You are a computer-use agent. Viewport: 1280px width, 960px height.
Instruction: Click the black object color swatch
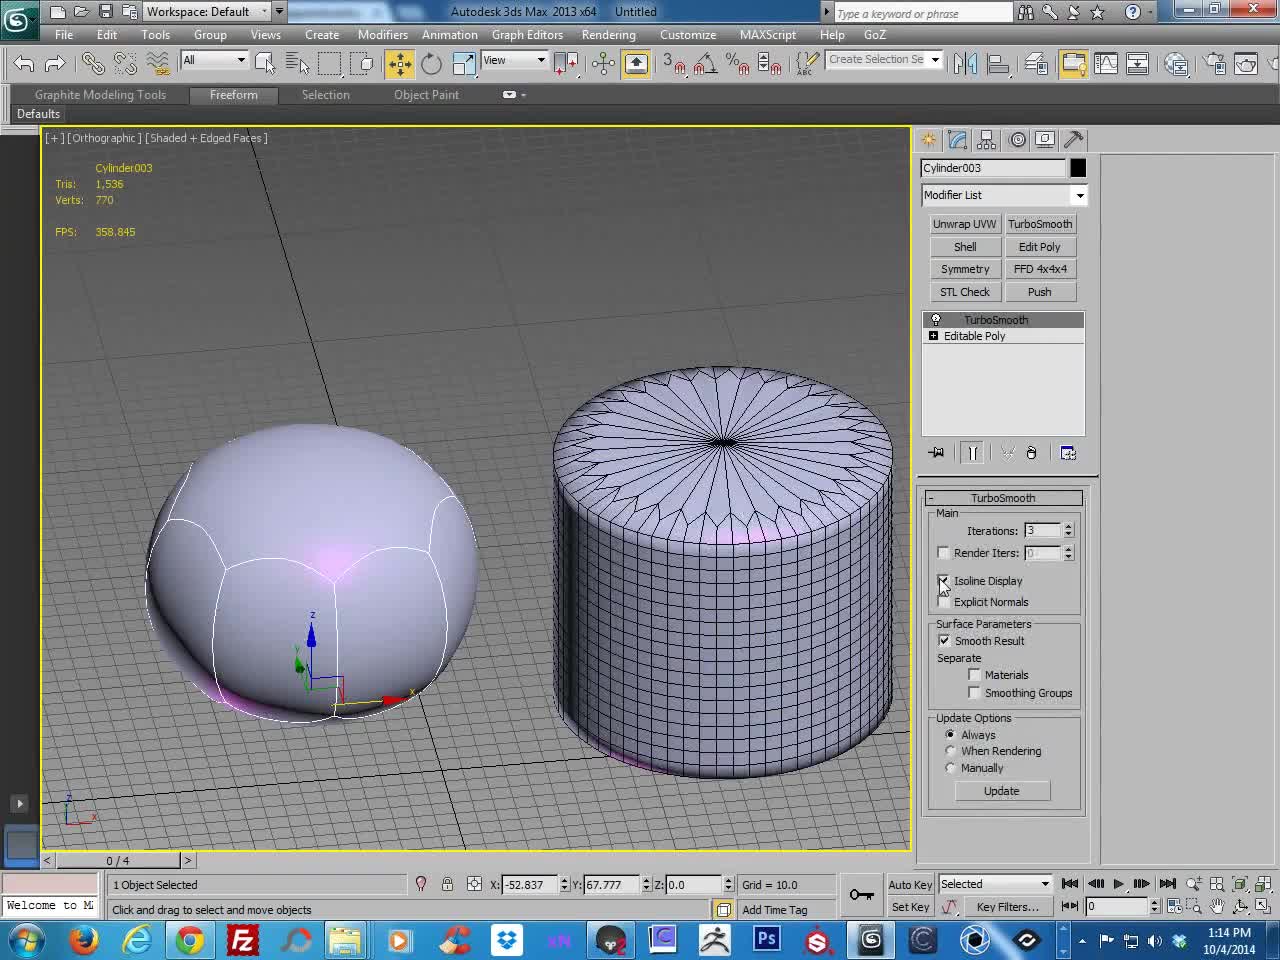click(1078, 168)
